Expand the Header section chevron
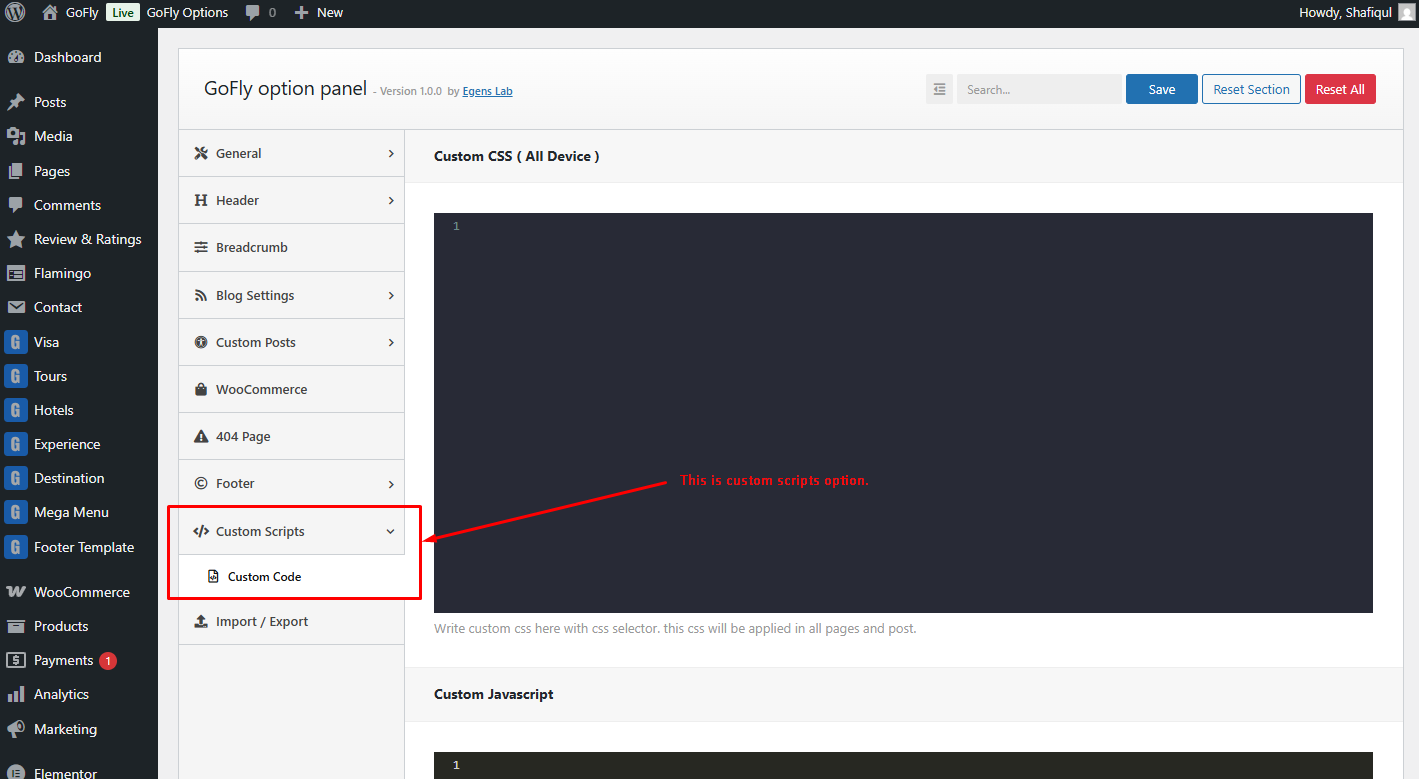Viewport: 1419px width, 779px height. (x=391, y=200)
